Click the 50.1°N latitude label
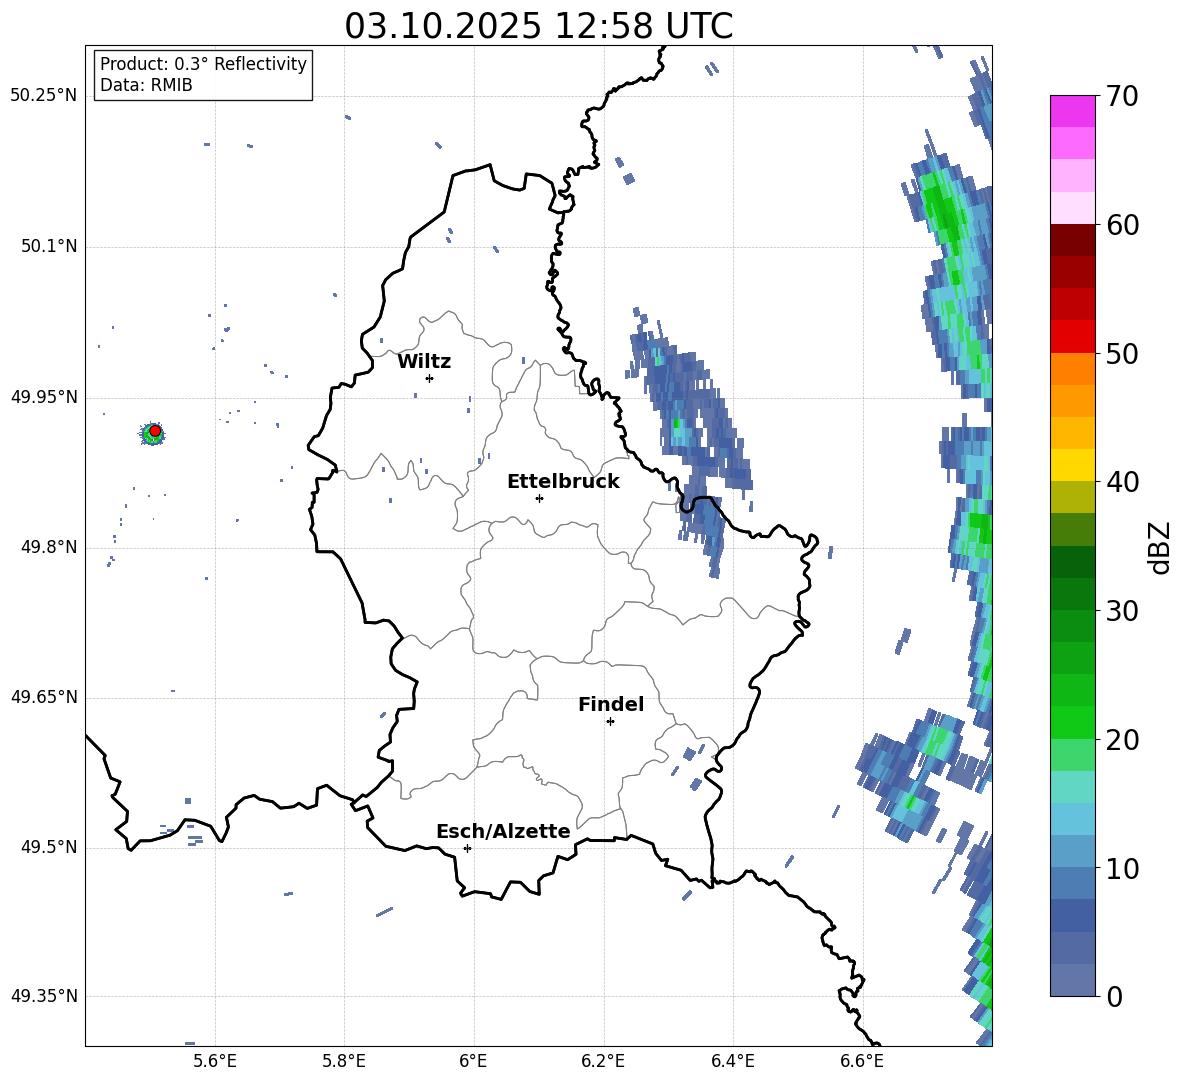Screen dimensions: 1184x1081 coord(49,246)
